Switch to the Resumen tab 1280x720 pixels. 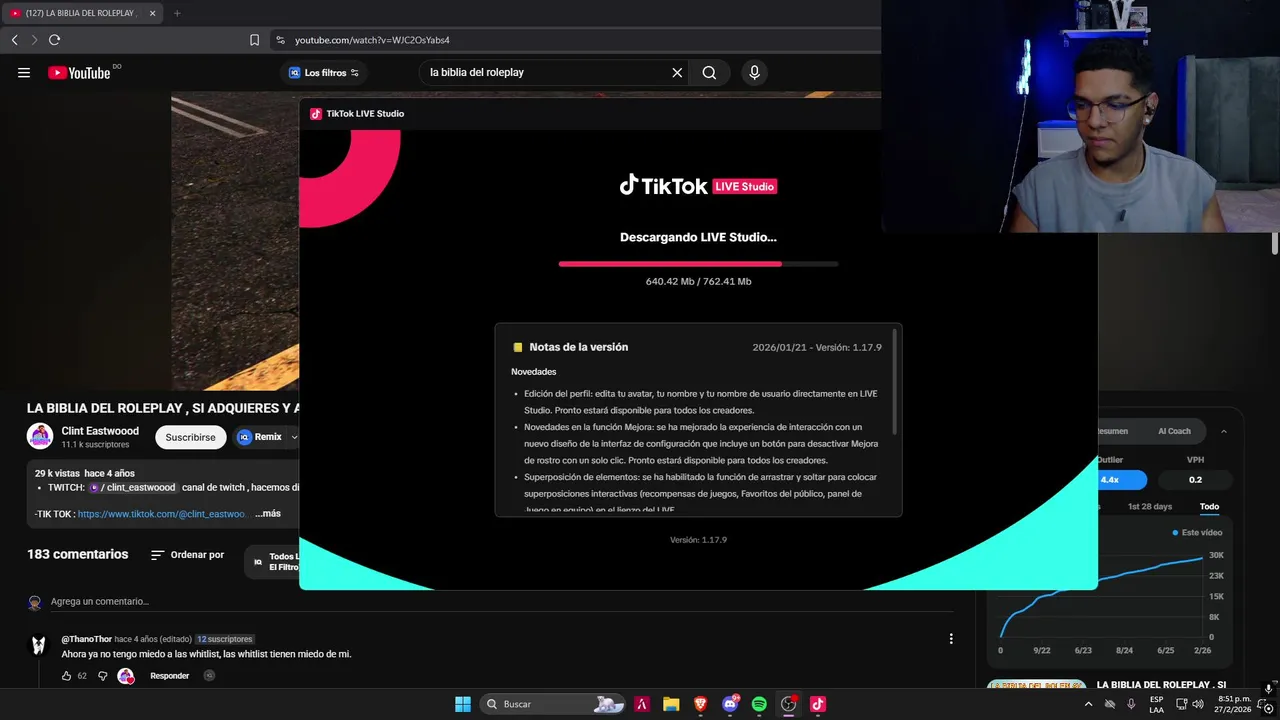(x=1111, y=431)
